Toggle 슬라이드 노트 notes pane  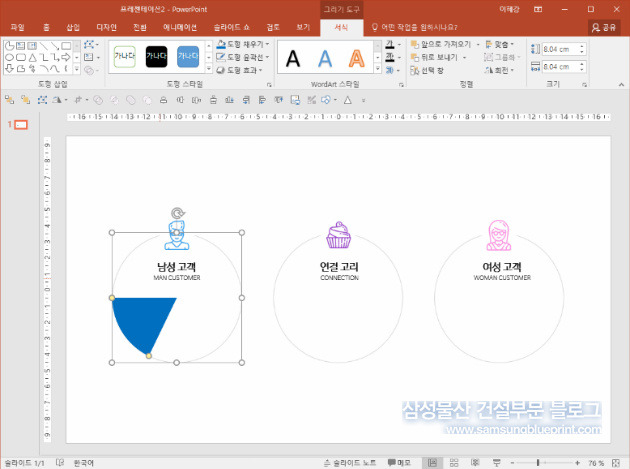coord(350,463)
